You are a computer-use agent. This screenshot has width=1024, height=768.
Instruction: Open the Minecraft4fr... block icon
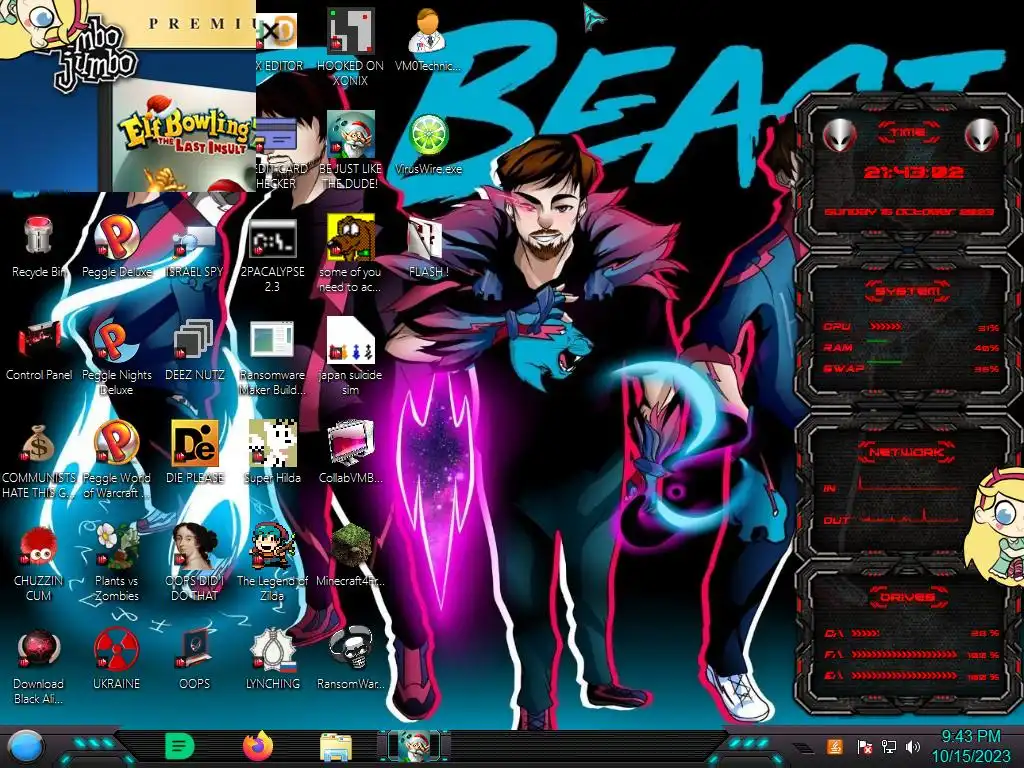[x=350, y=556]
